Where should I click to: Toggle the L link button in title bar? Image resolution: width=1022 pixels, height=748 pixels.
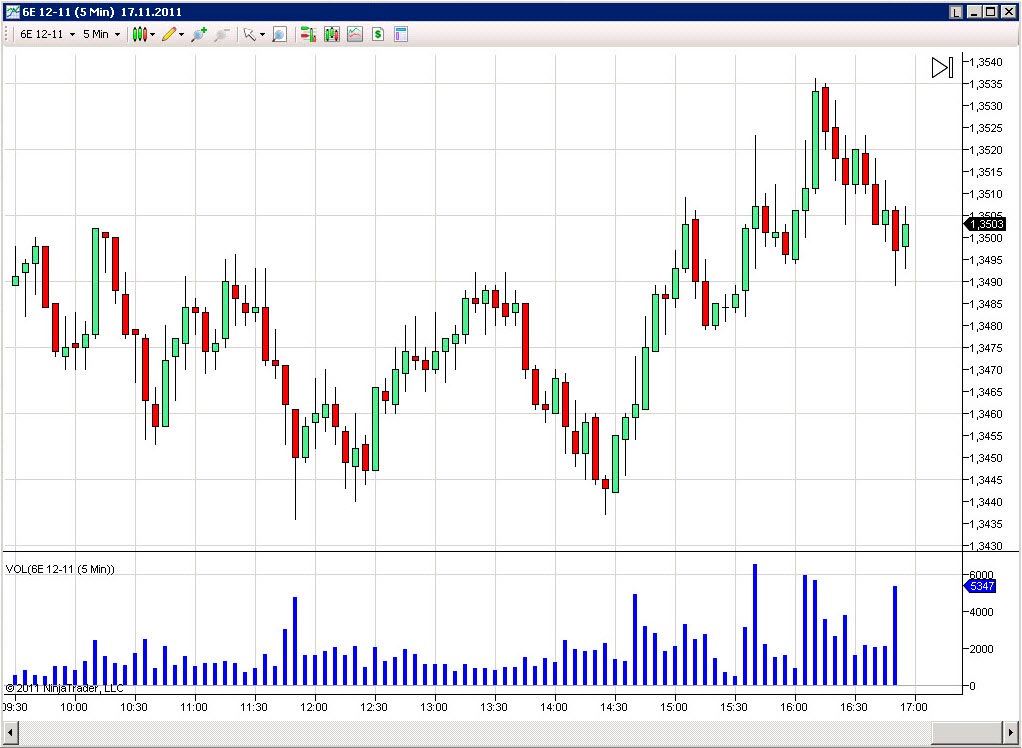pos(956,12)
